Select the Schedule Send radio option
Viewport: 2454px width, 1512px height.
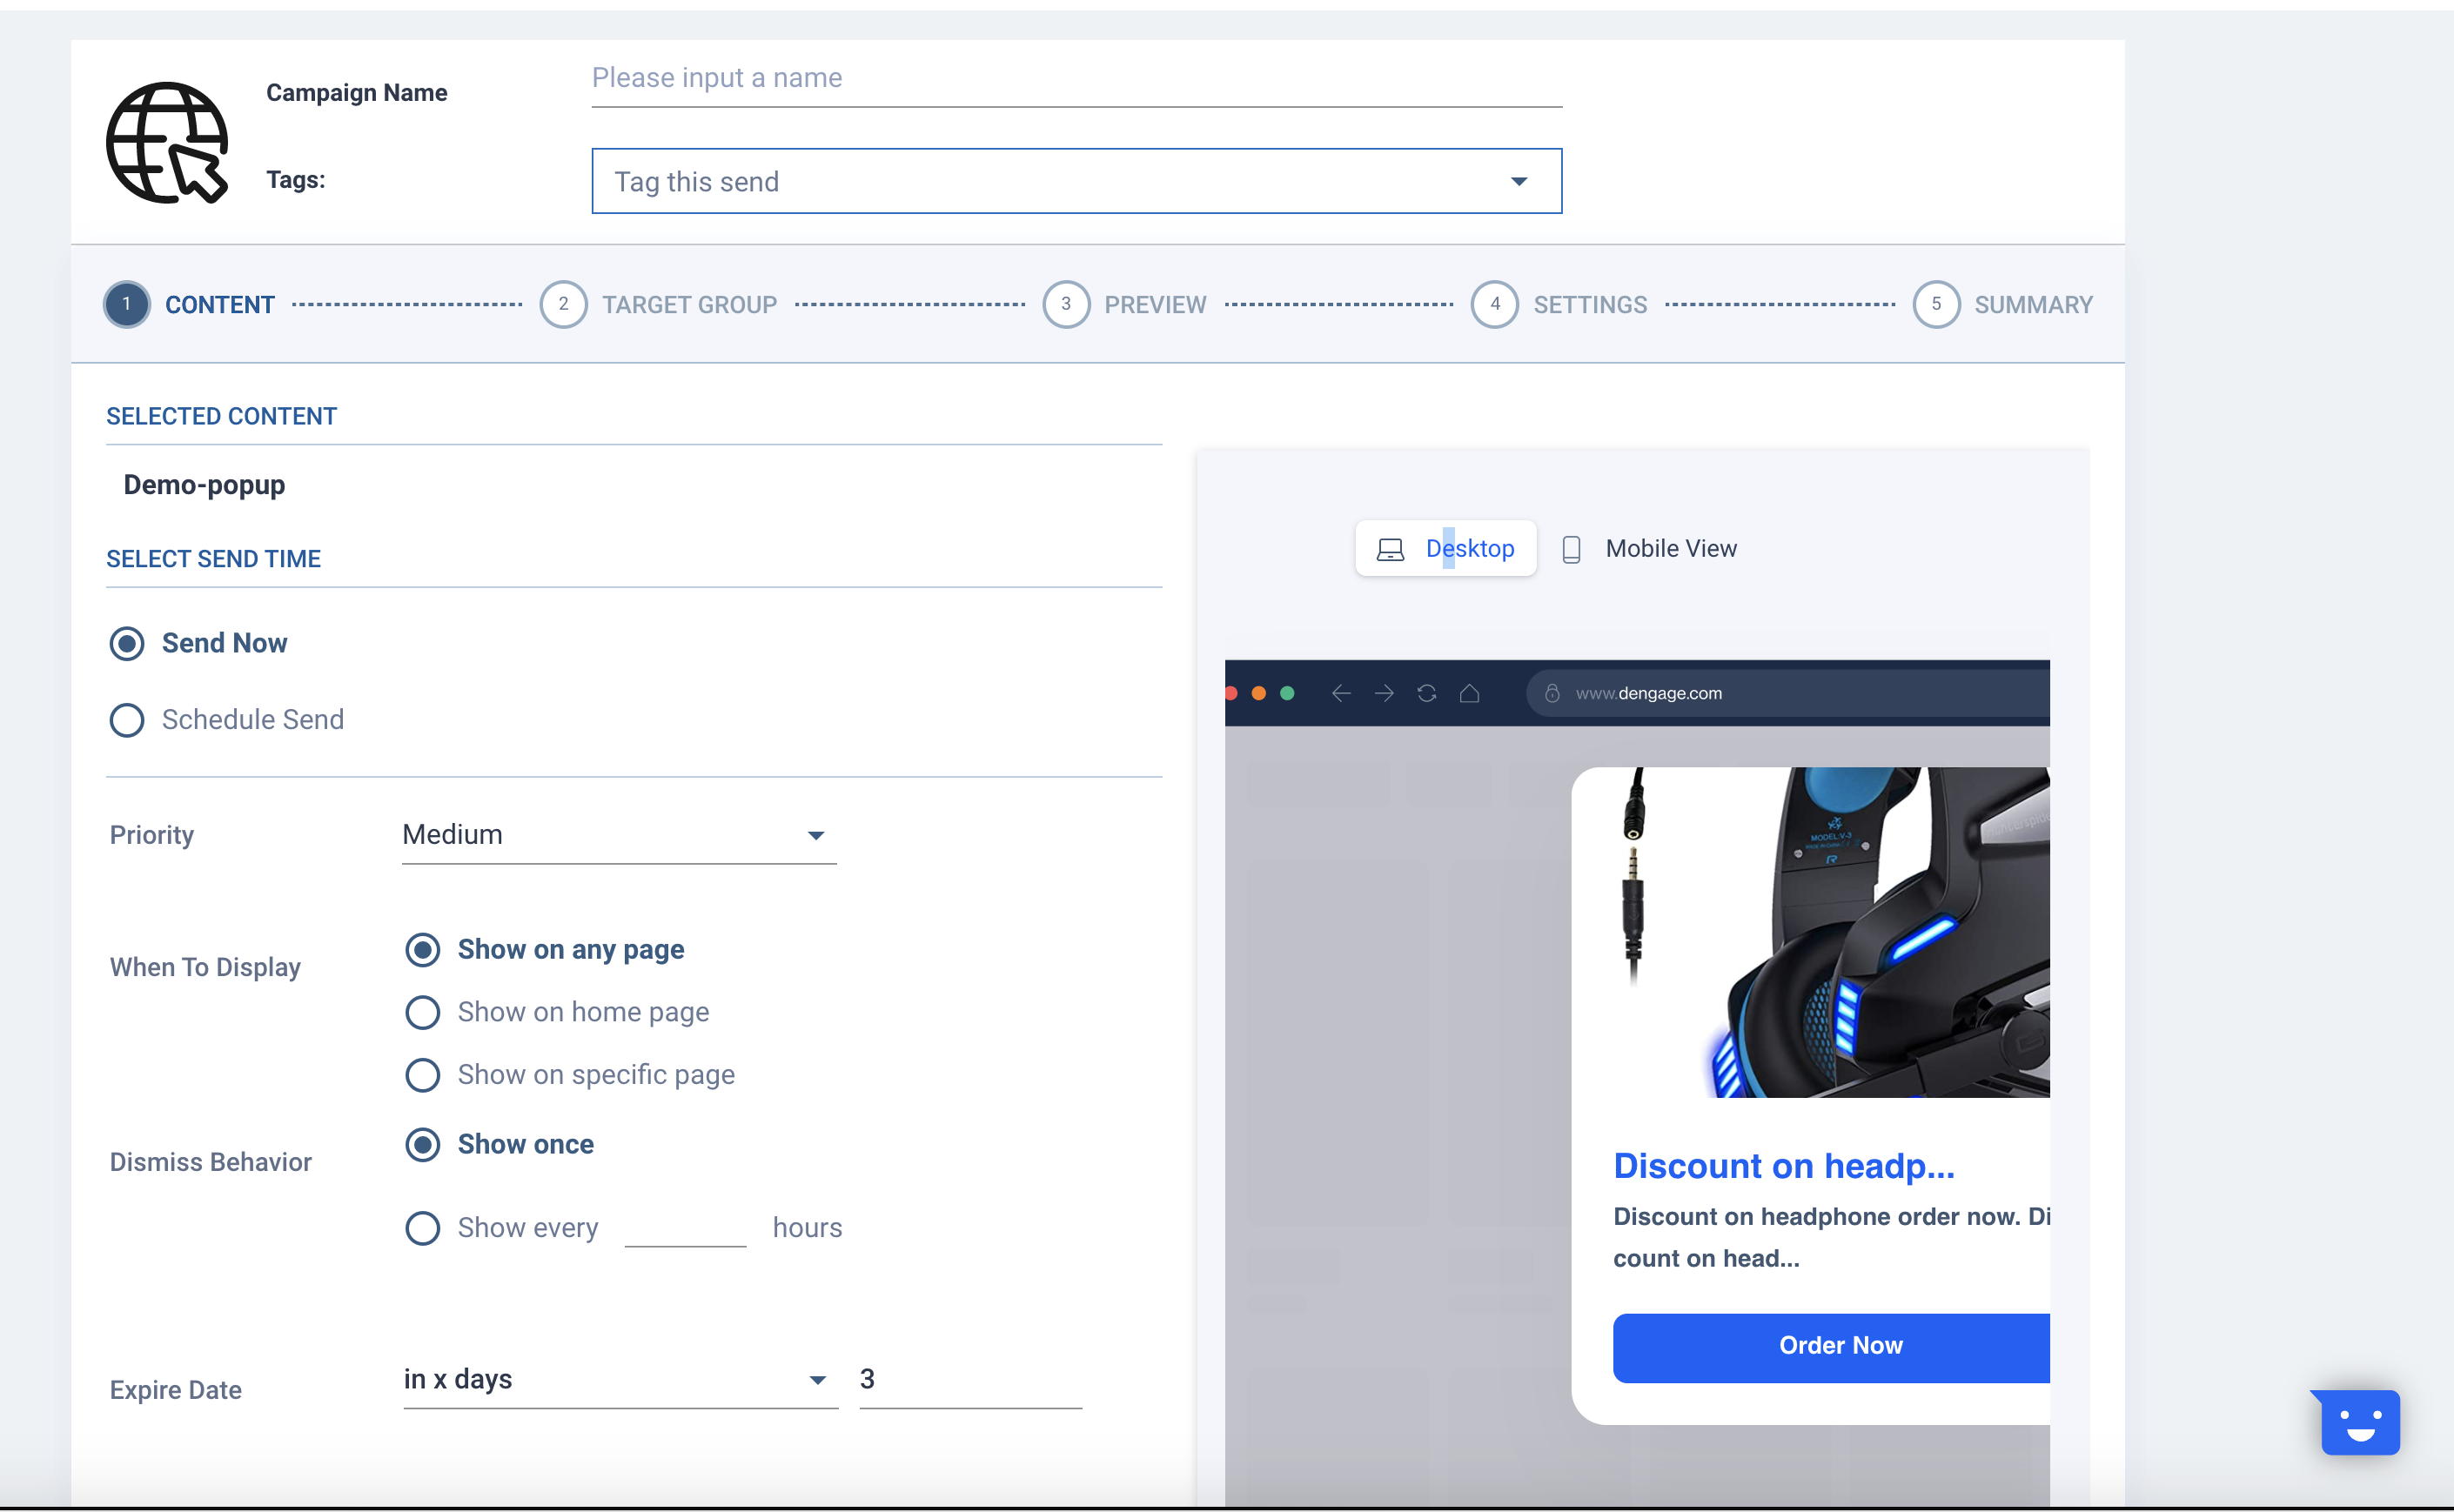point(127,720)
